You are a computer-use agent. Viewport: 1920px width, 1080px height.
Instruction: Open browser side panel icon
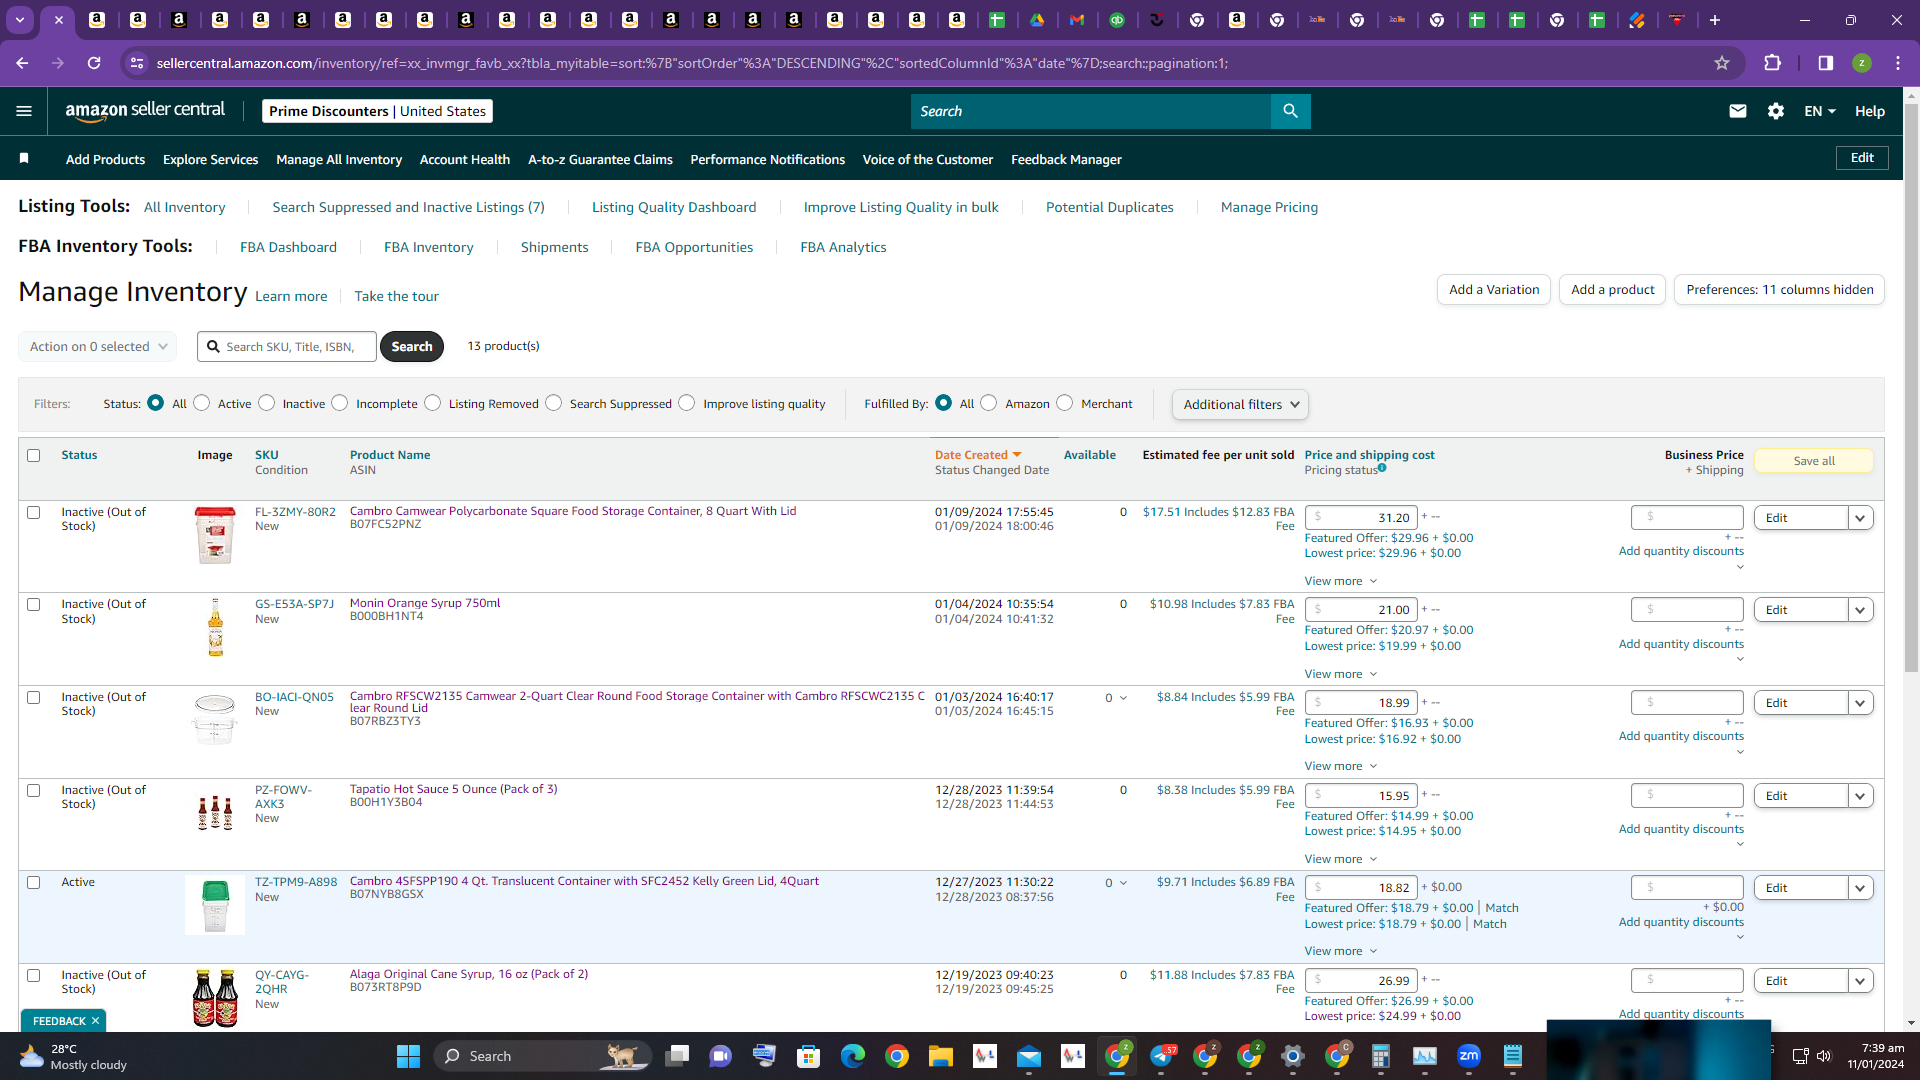tap(1826, 63)
